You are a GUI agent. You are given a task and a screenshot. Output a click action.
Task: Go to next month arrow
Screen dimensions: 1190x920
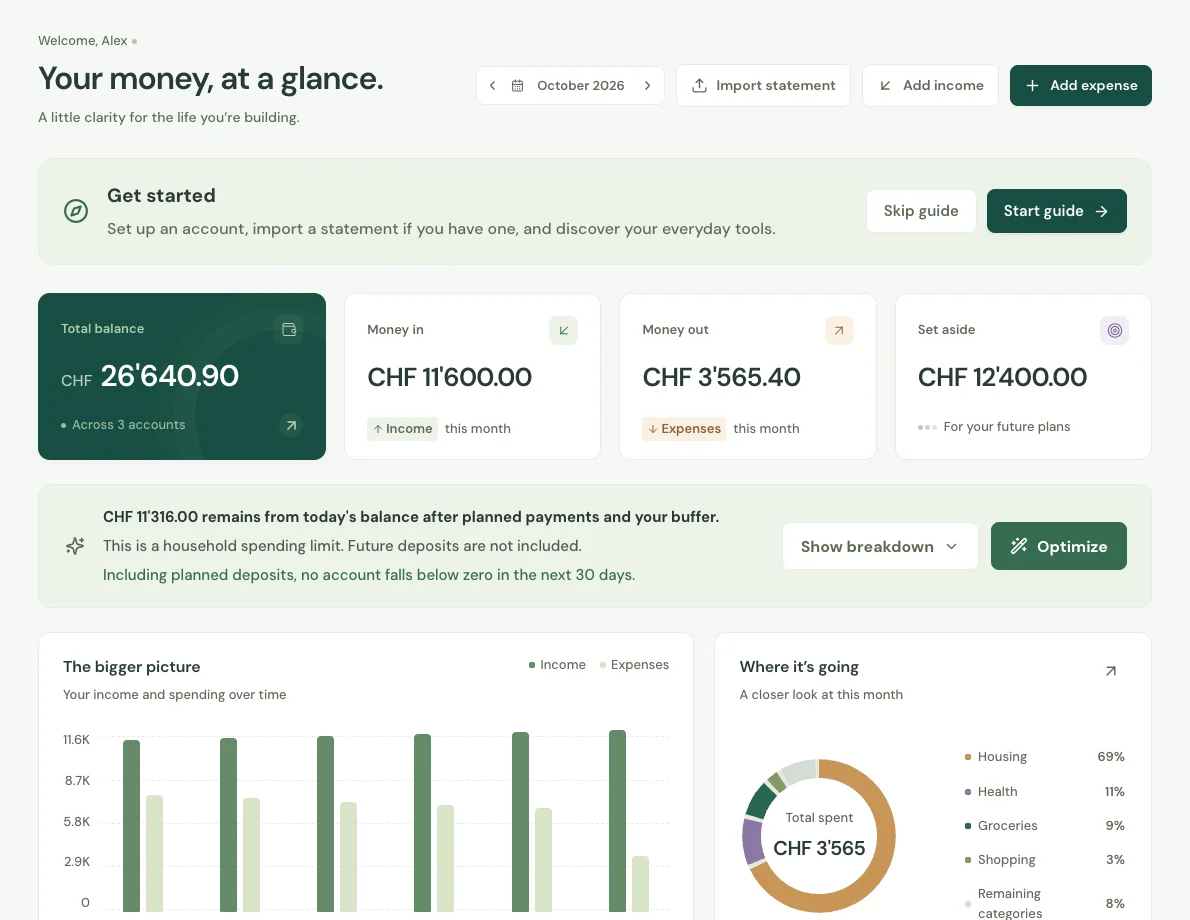pyautogui.click(x=647, y=86)
